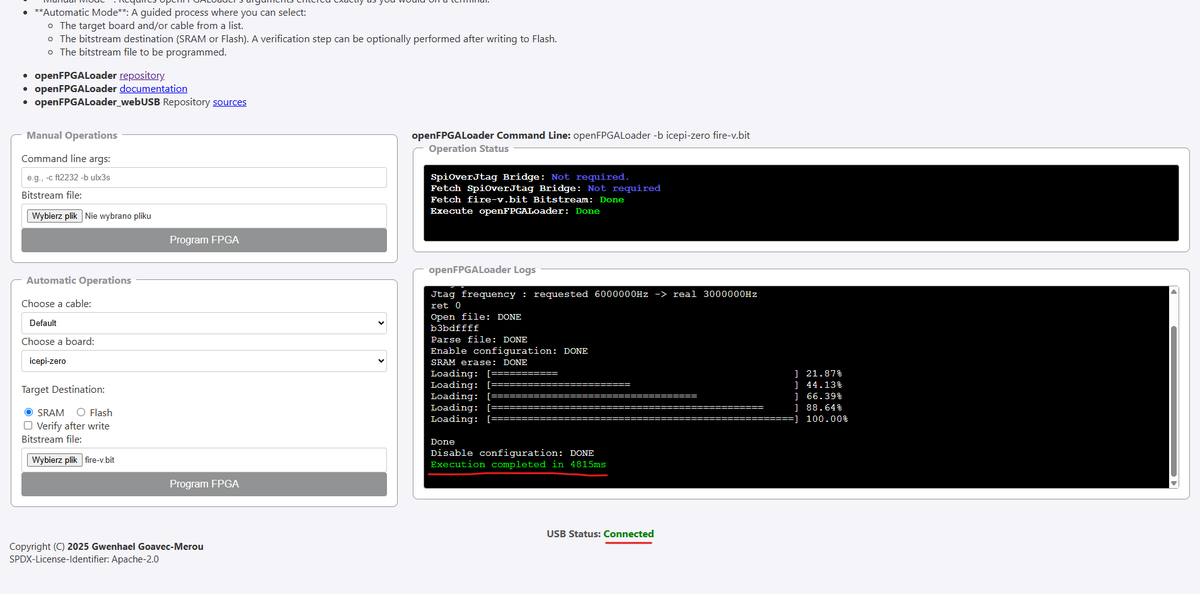Open the openFPGALoader documentation link
Image resolution: width=1200 pixels, height=594 pixels.
tap(153, 88)
